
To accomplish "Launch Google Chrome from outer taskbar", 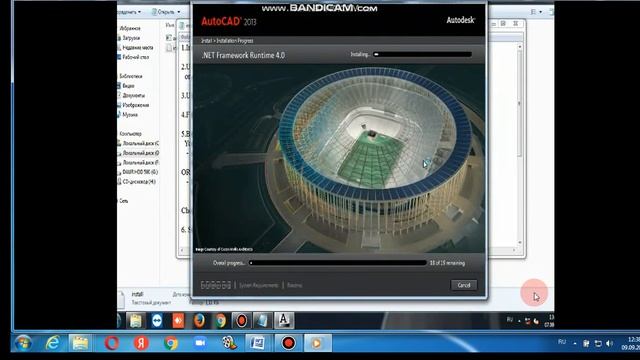I will 171,343.
